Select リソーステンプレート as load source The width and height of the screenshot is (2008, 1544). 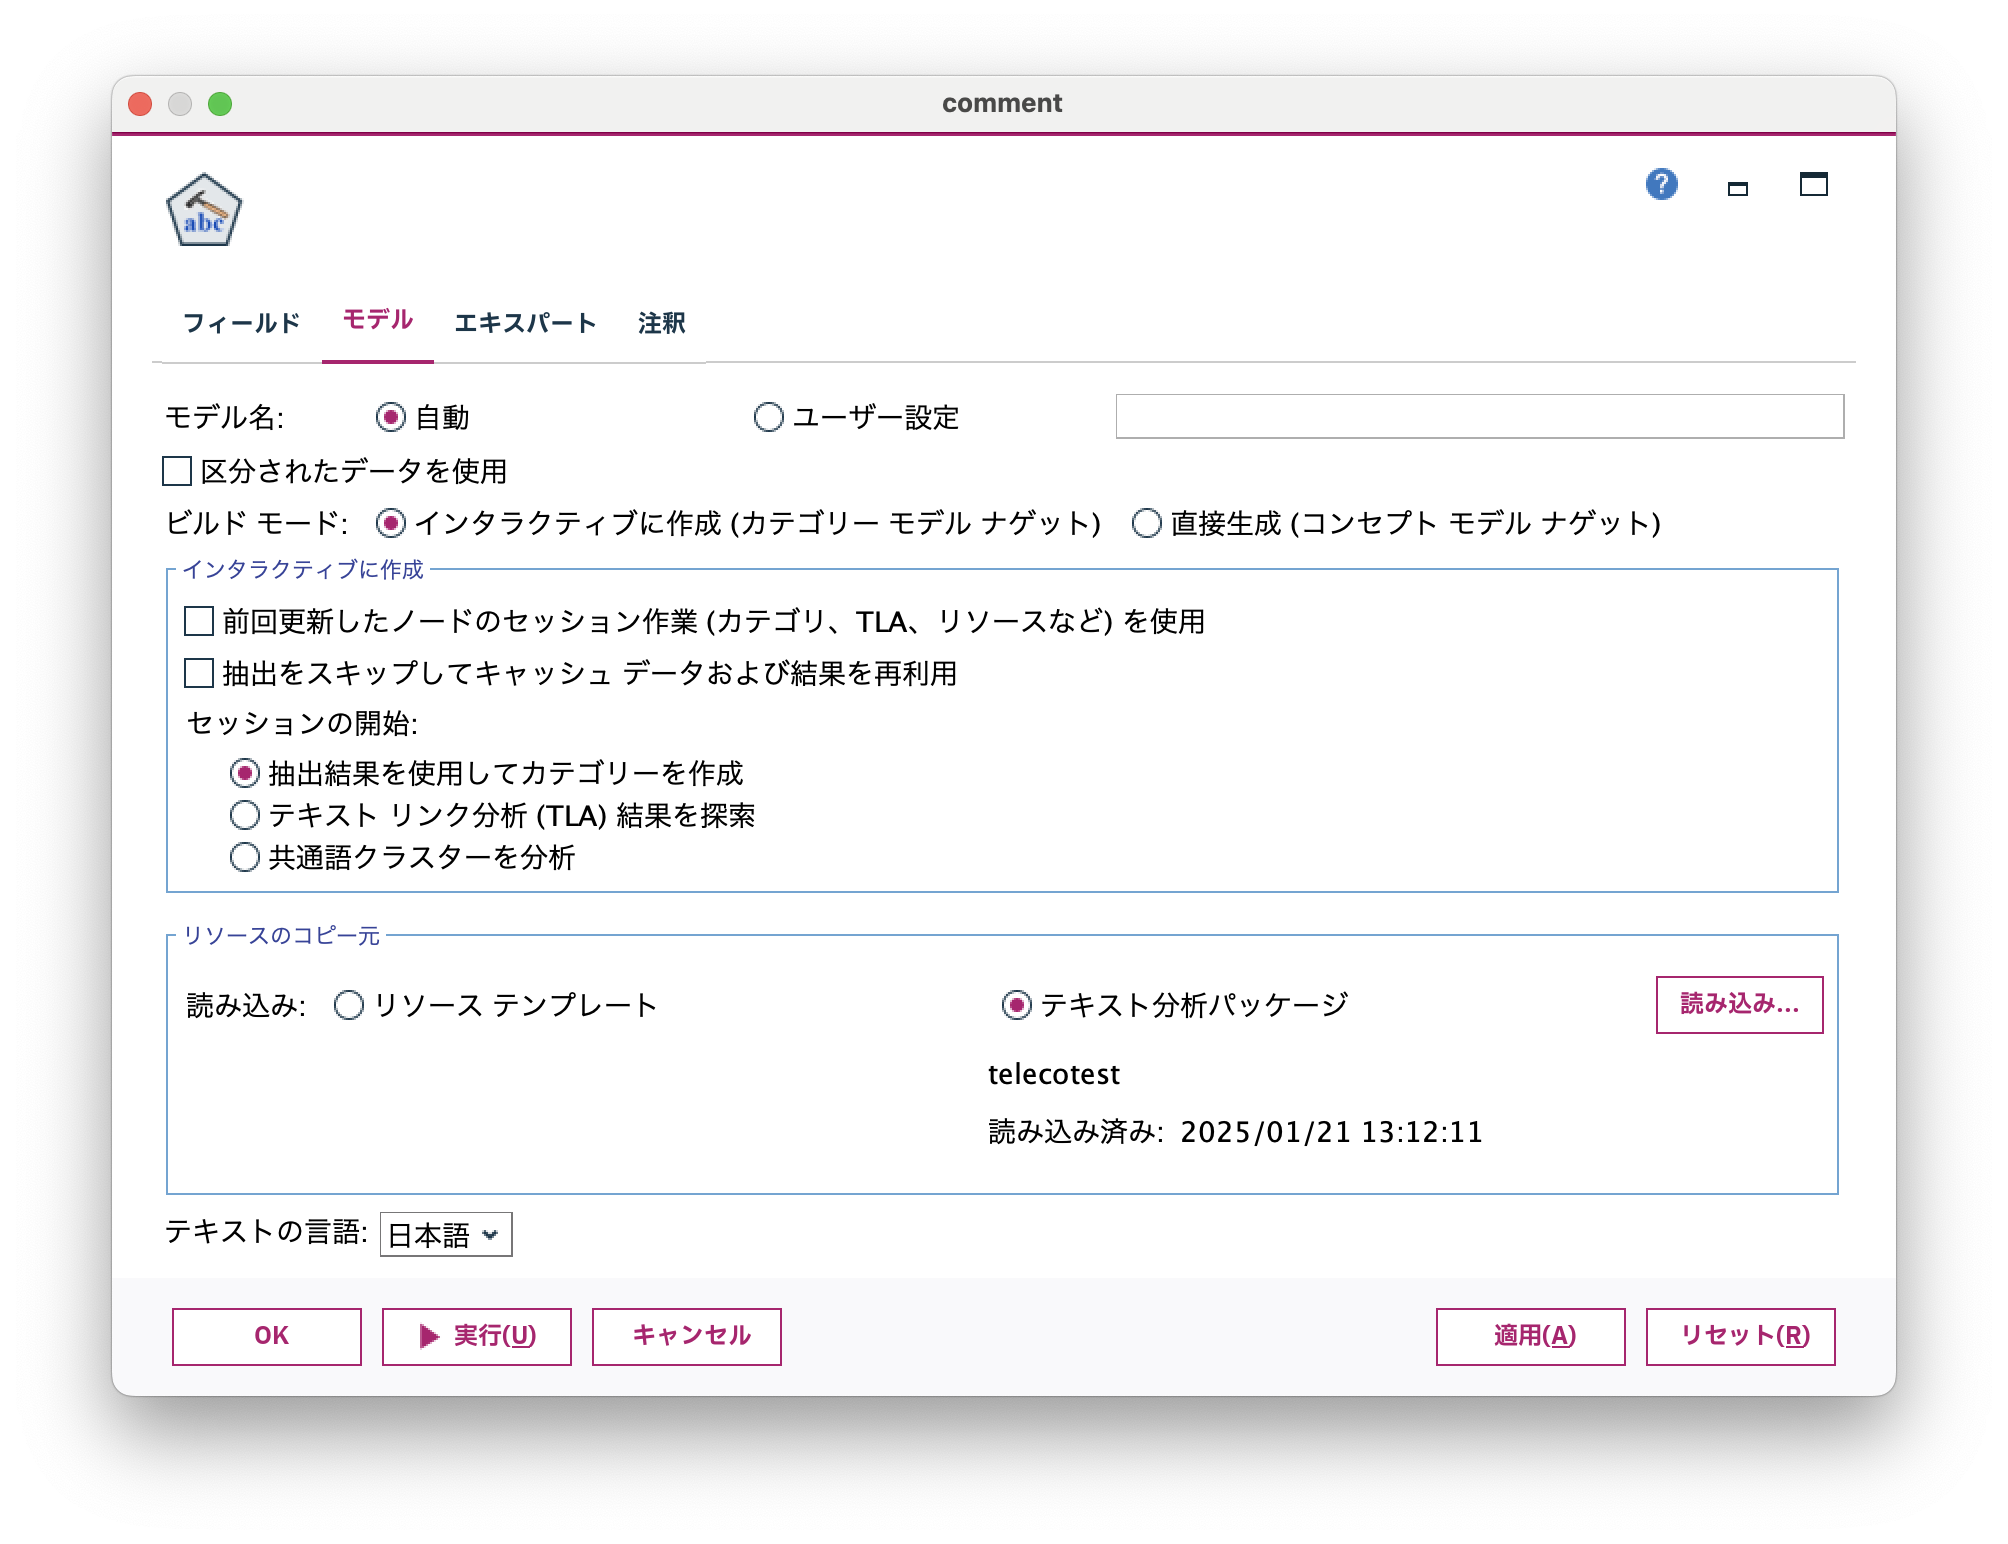(x=349, y=1006)
